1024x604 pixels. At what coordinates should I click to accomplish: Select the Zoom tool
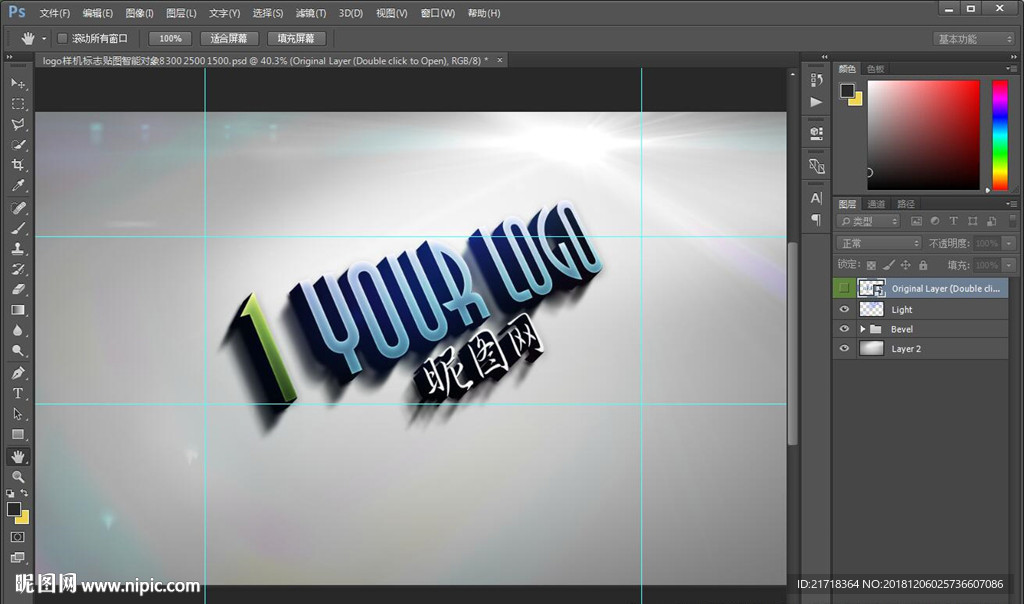pyautogui.click(x=18, y=477)
